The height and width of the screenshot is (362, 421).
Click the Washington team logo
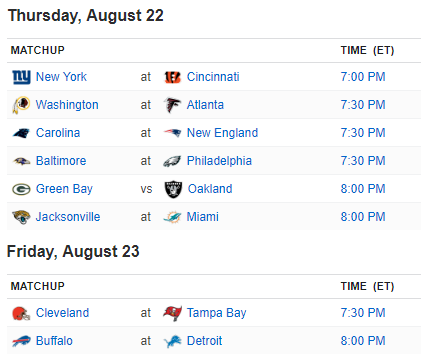pyautogui.click(x=21, y=105)
